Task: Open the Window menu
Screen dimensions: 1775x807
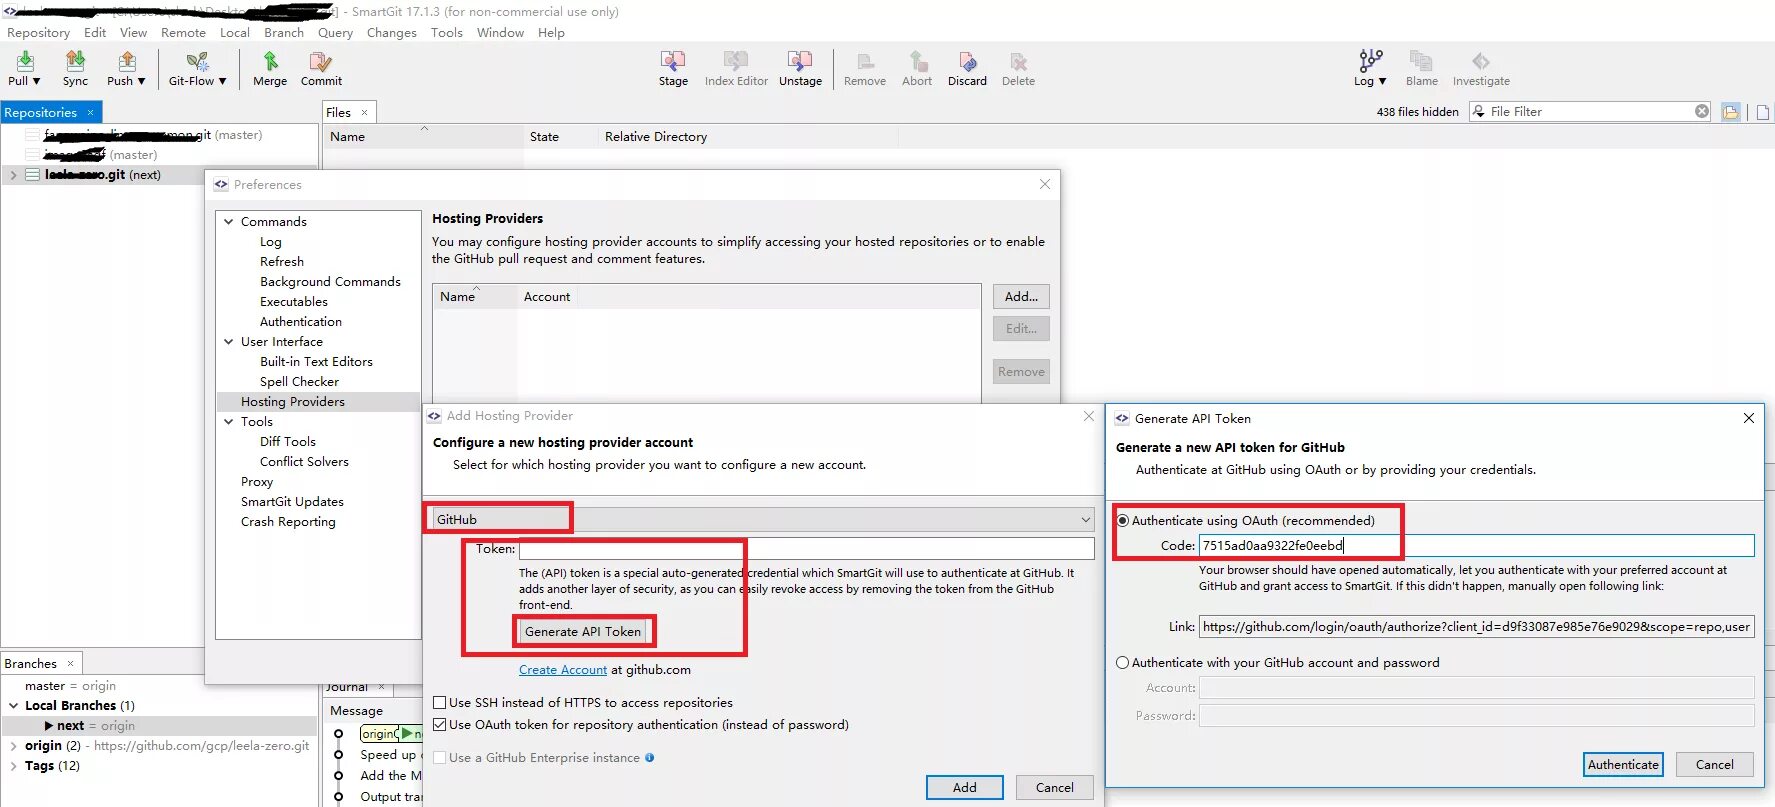Action: [x=500, y=32]
